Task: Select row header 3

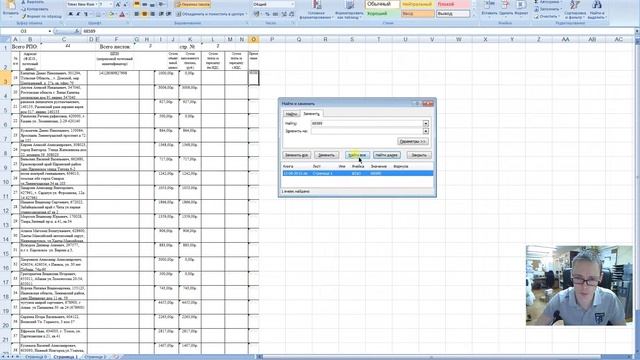Action: tap(5, 78)
